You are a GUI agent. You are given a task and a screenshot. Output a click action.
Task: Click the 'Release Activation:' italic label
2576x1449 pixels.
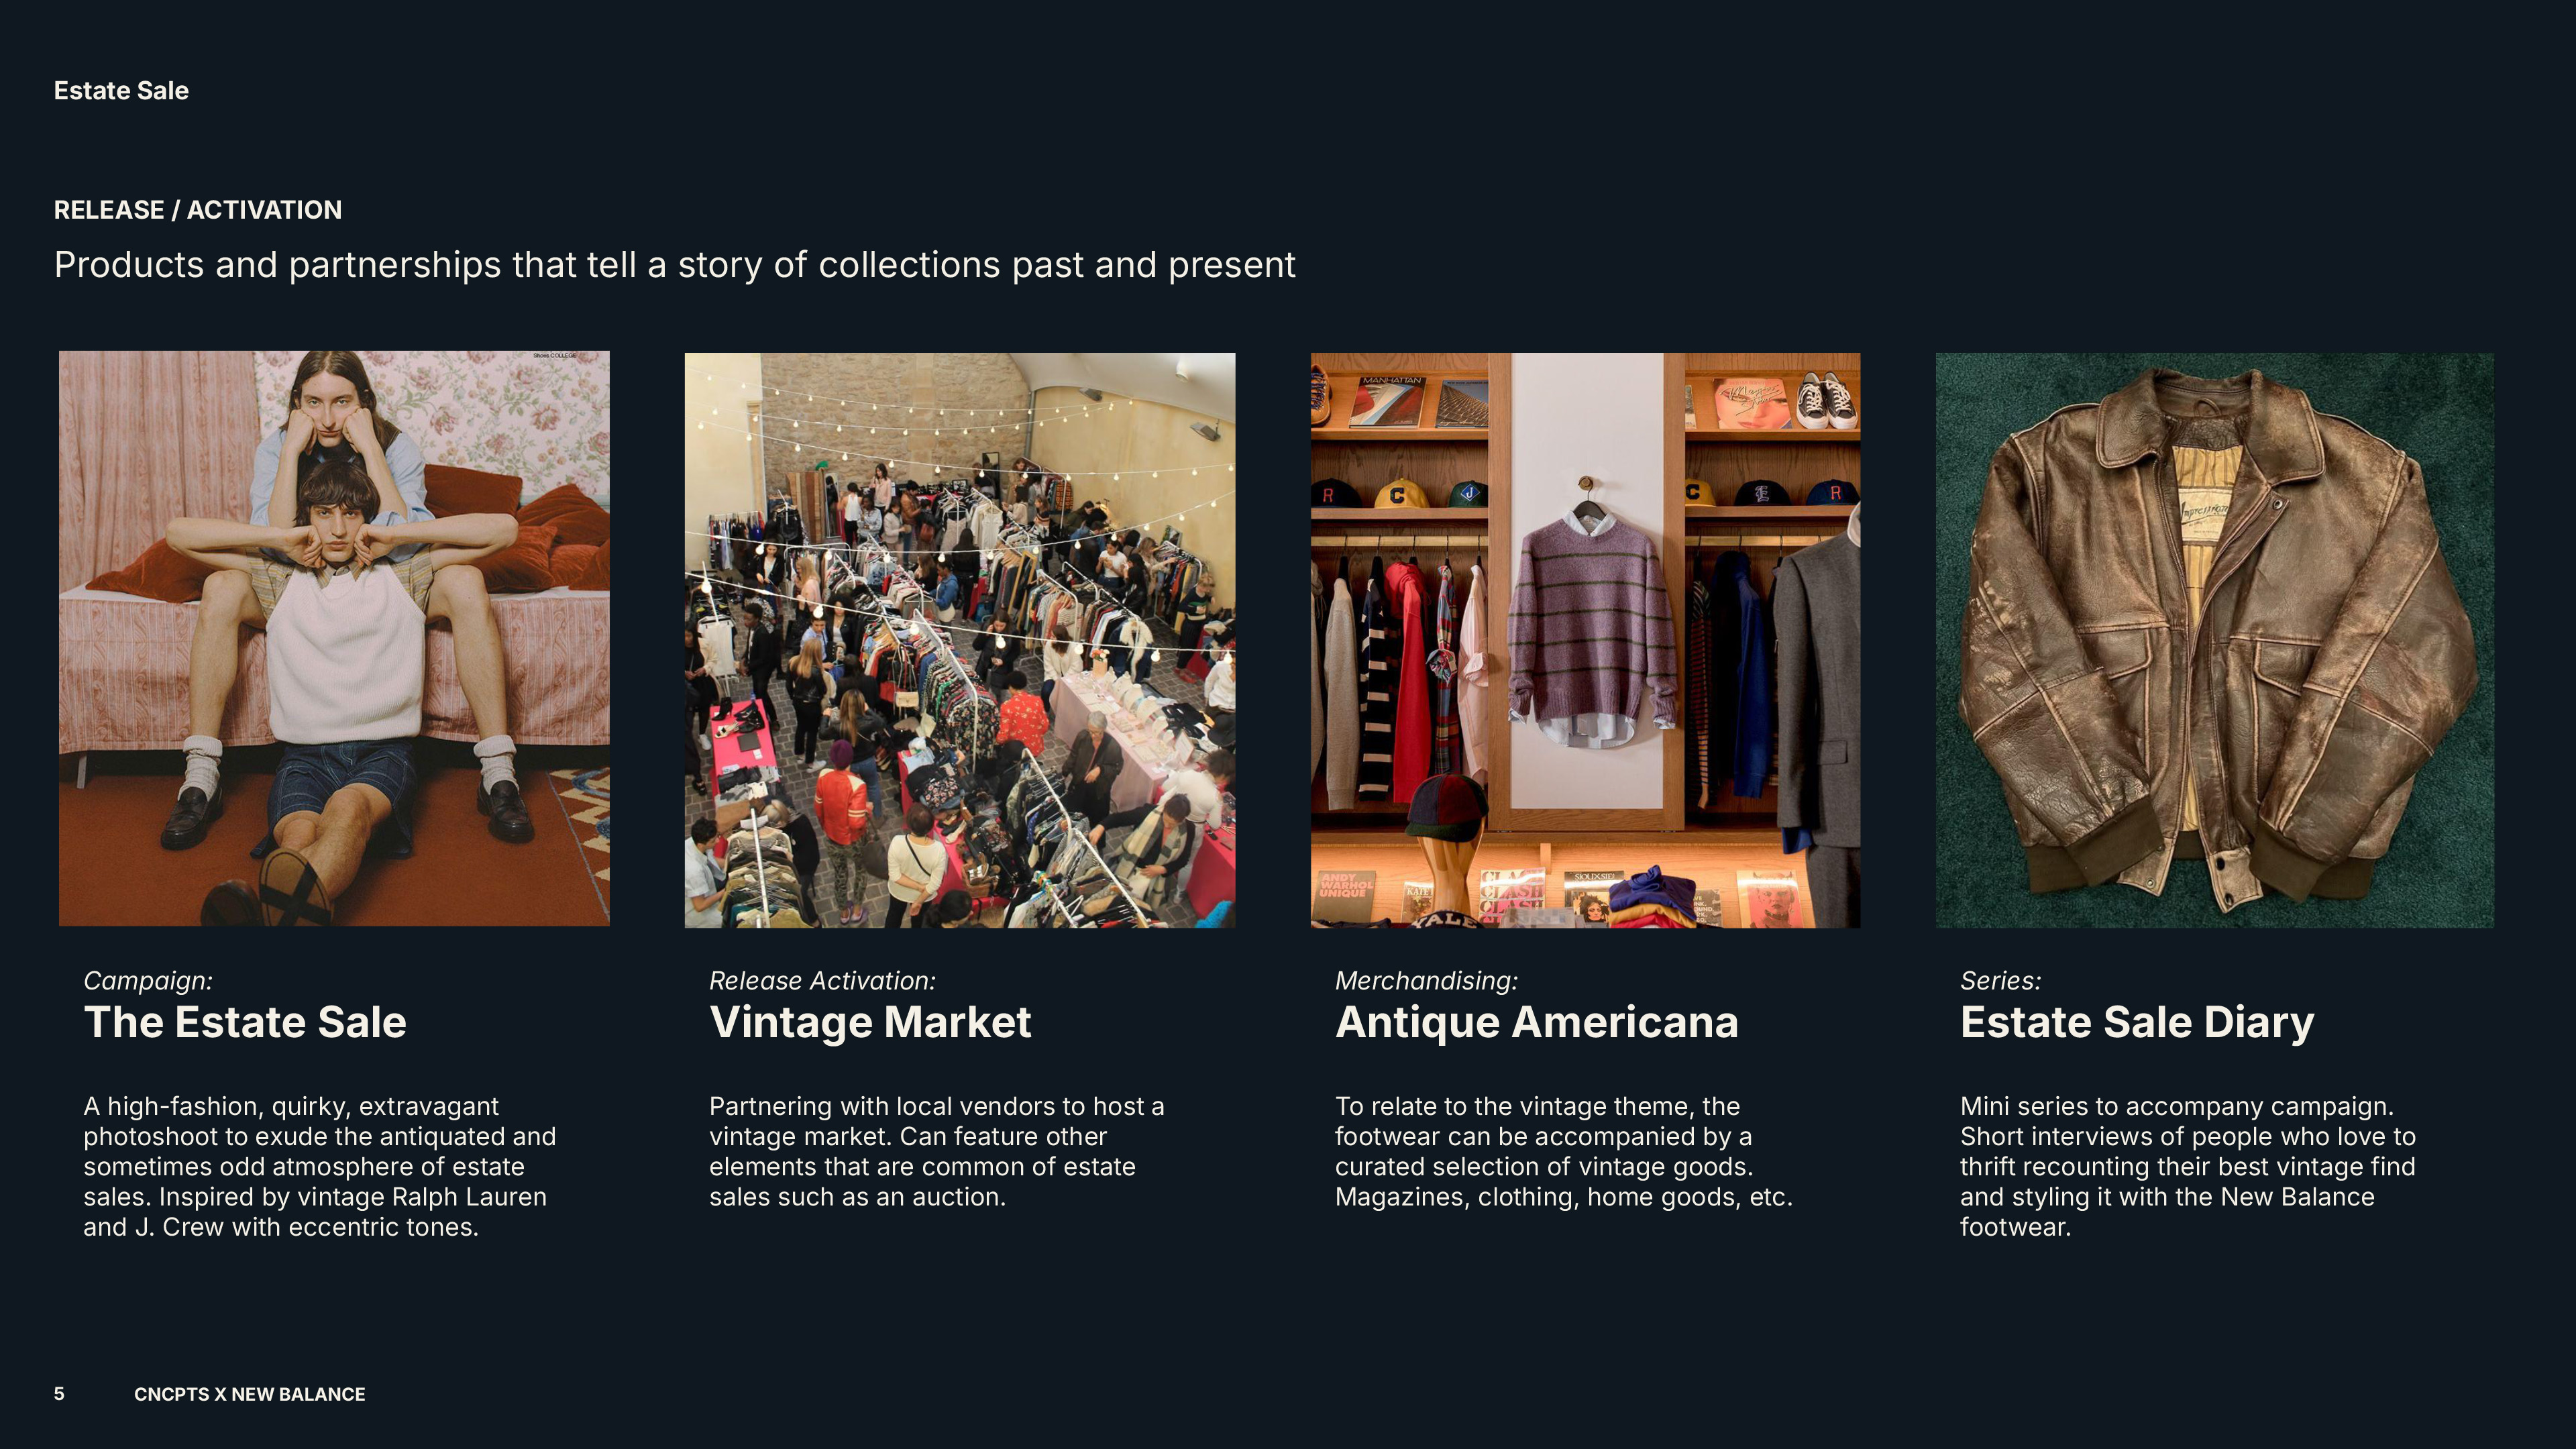point(823,981)
